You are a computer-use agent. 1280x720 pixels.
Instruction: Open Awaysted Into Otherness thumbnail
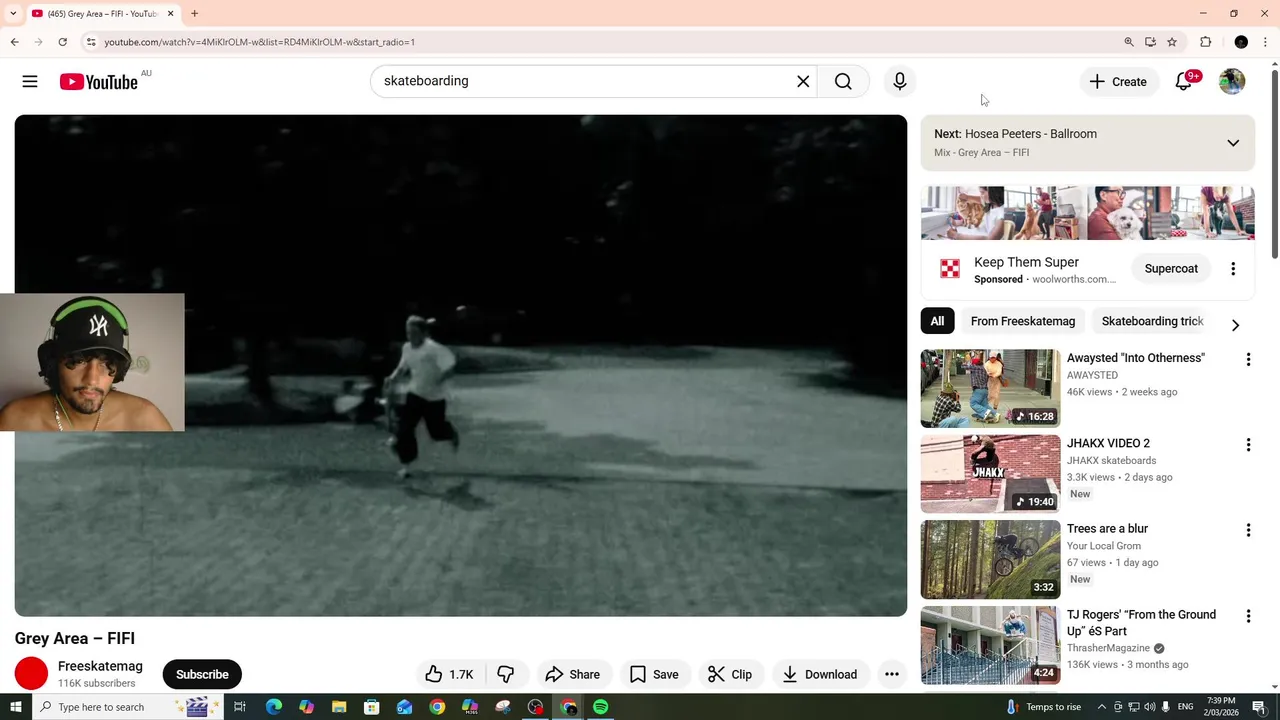[990, 388]
